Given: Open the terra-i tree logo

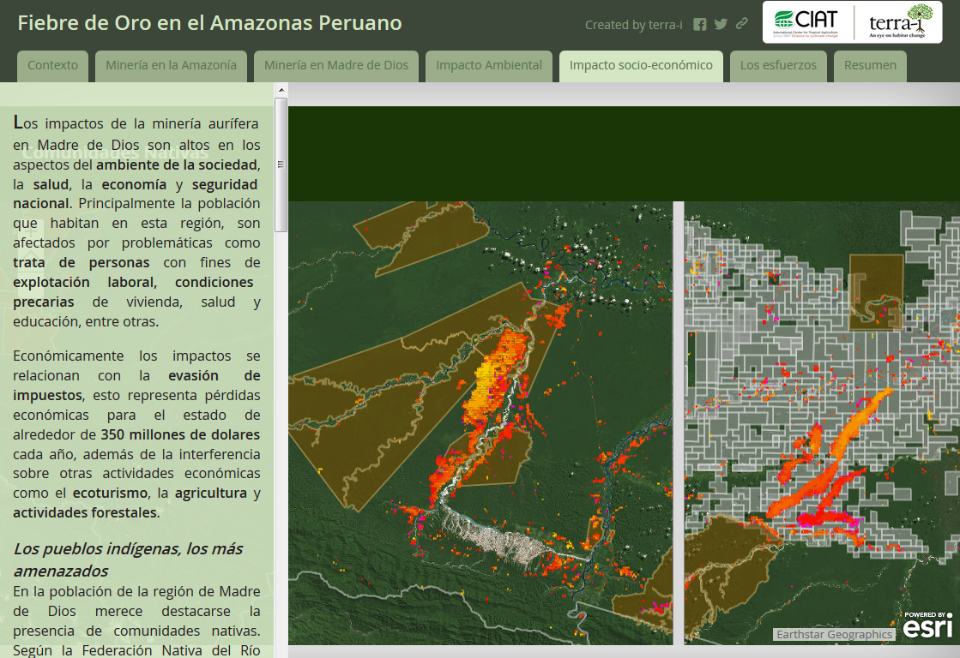Looking at the screenshot, I should [900, 21].
